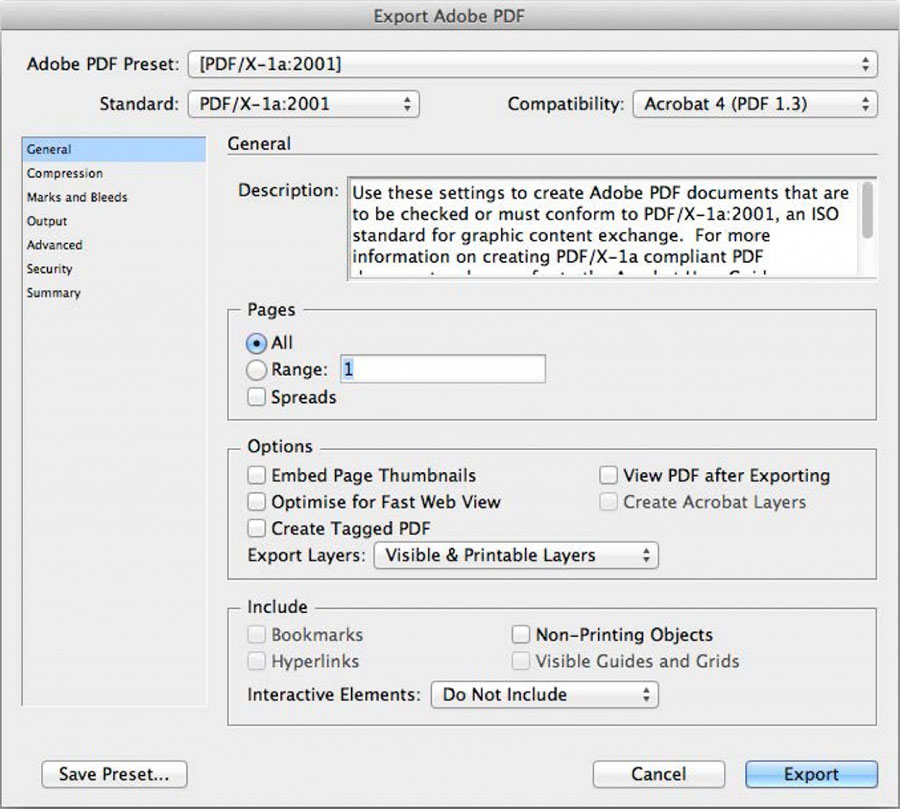The height and width of the screenshot is (809, 900).
Task: Switch to the Compression section
Action: [x=114, y=173]
